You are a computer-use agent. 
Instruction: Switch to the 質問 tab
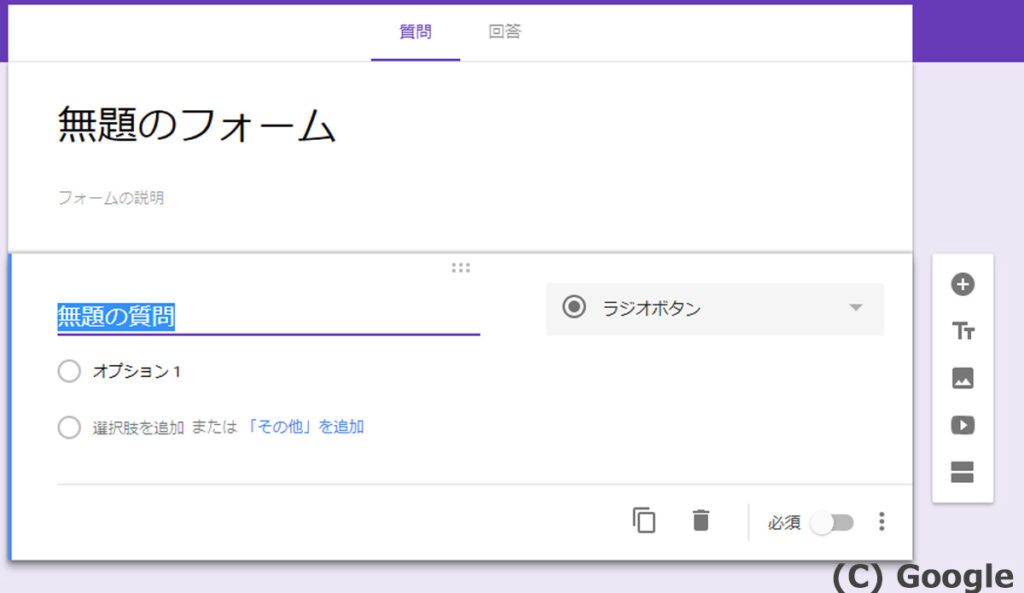click(415, 32)
